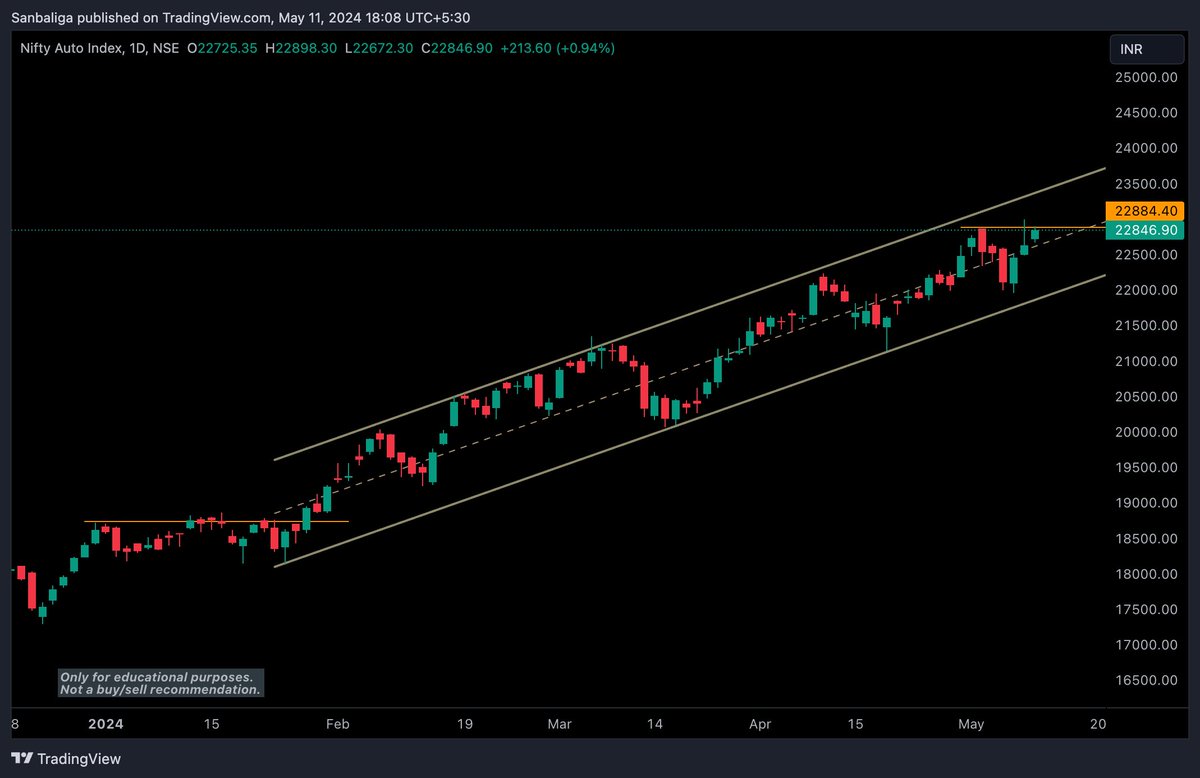This screenshot has width=1200, height=778.
Task: Click the Feb label on the time axis
Action: (338, 723)
